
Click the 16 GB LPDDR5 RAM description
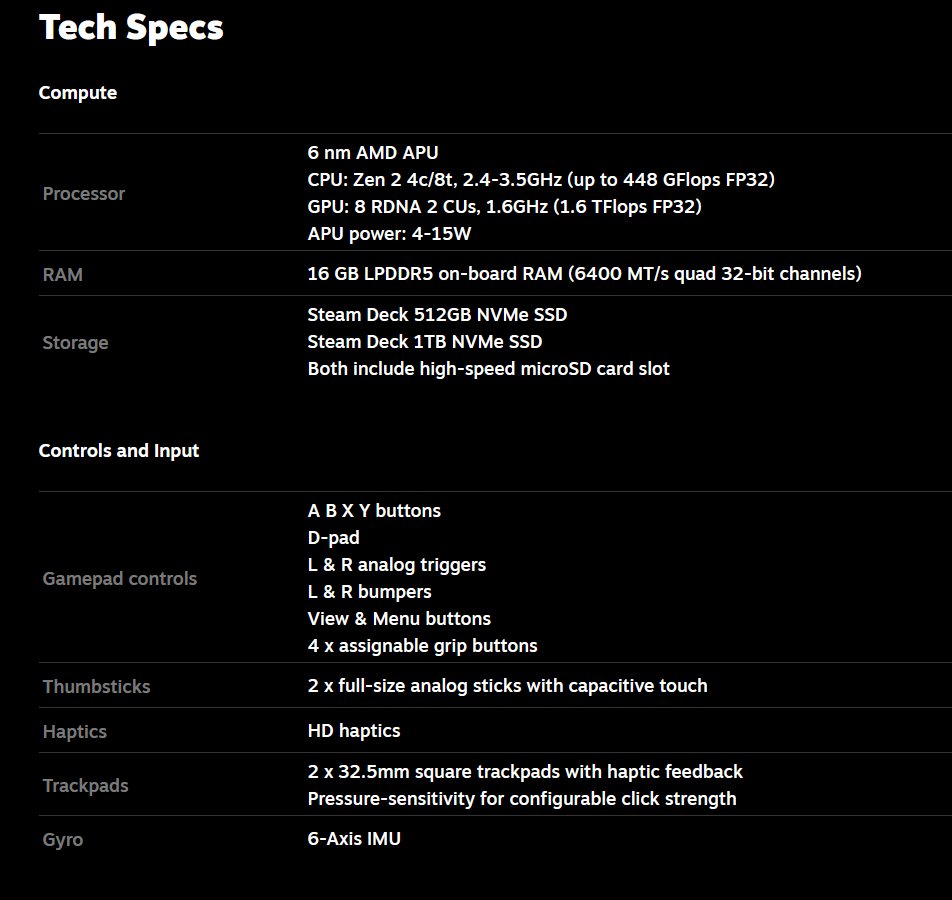[x=584, y=273]
